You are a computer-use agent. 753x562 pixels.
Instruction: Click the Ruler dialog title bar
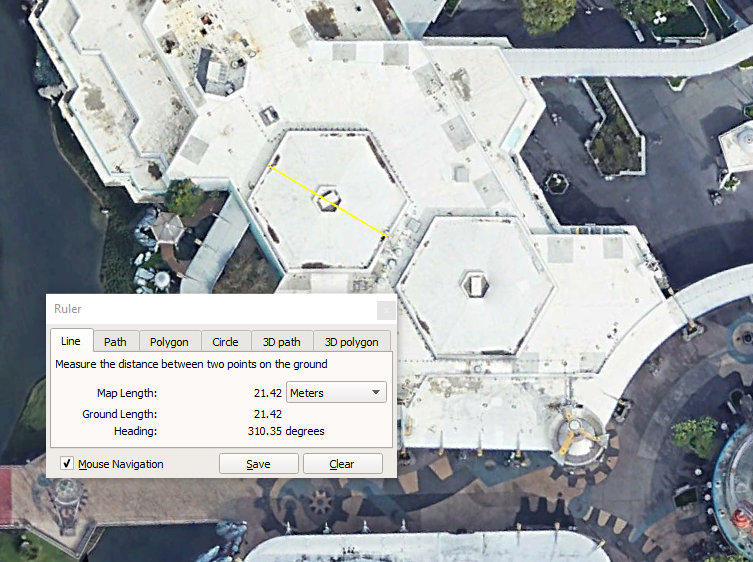[200, 310]
